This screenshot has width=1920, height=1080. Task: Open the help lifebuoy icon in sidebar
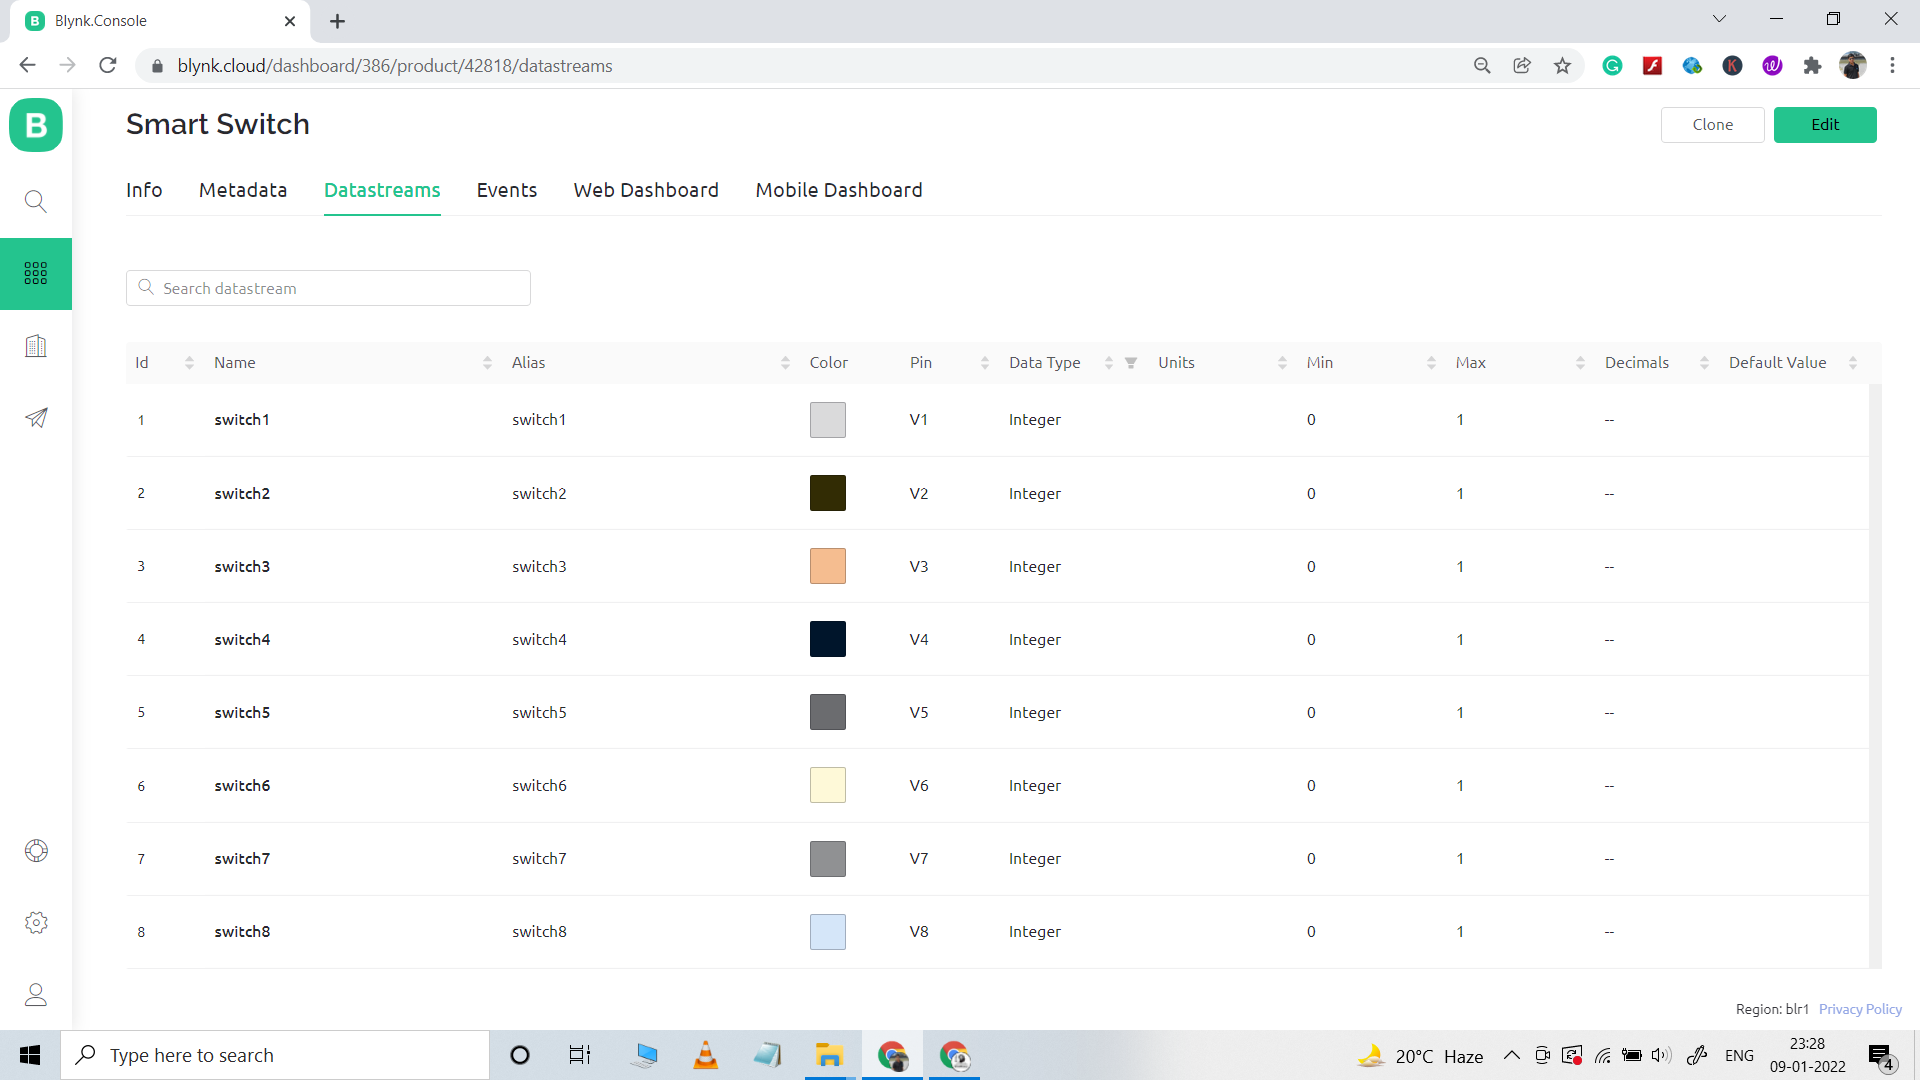tap(36, 851)
